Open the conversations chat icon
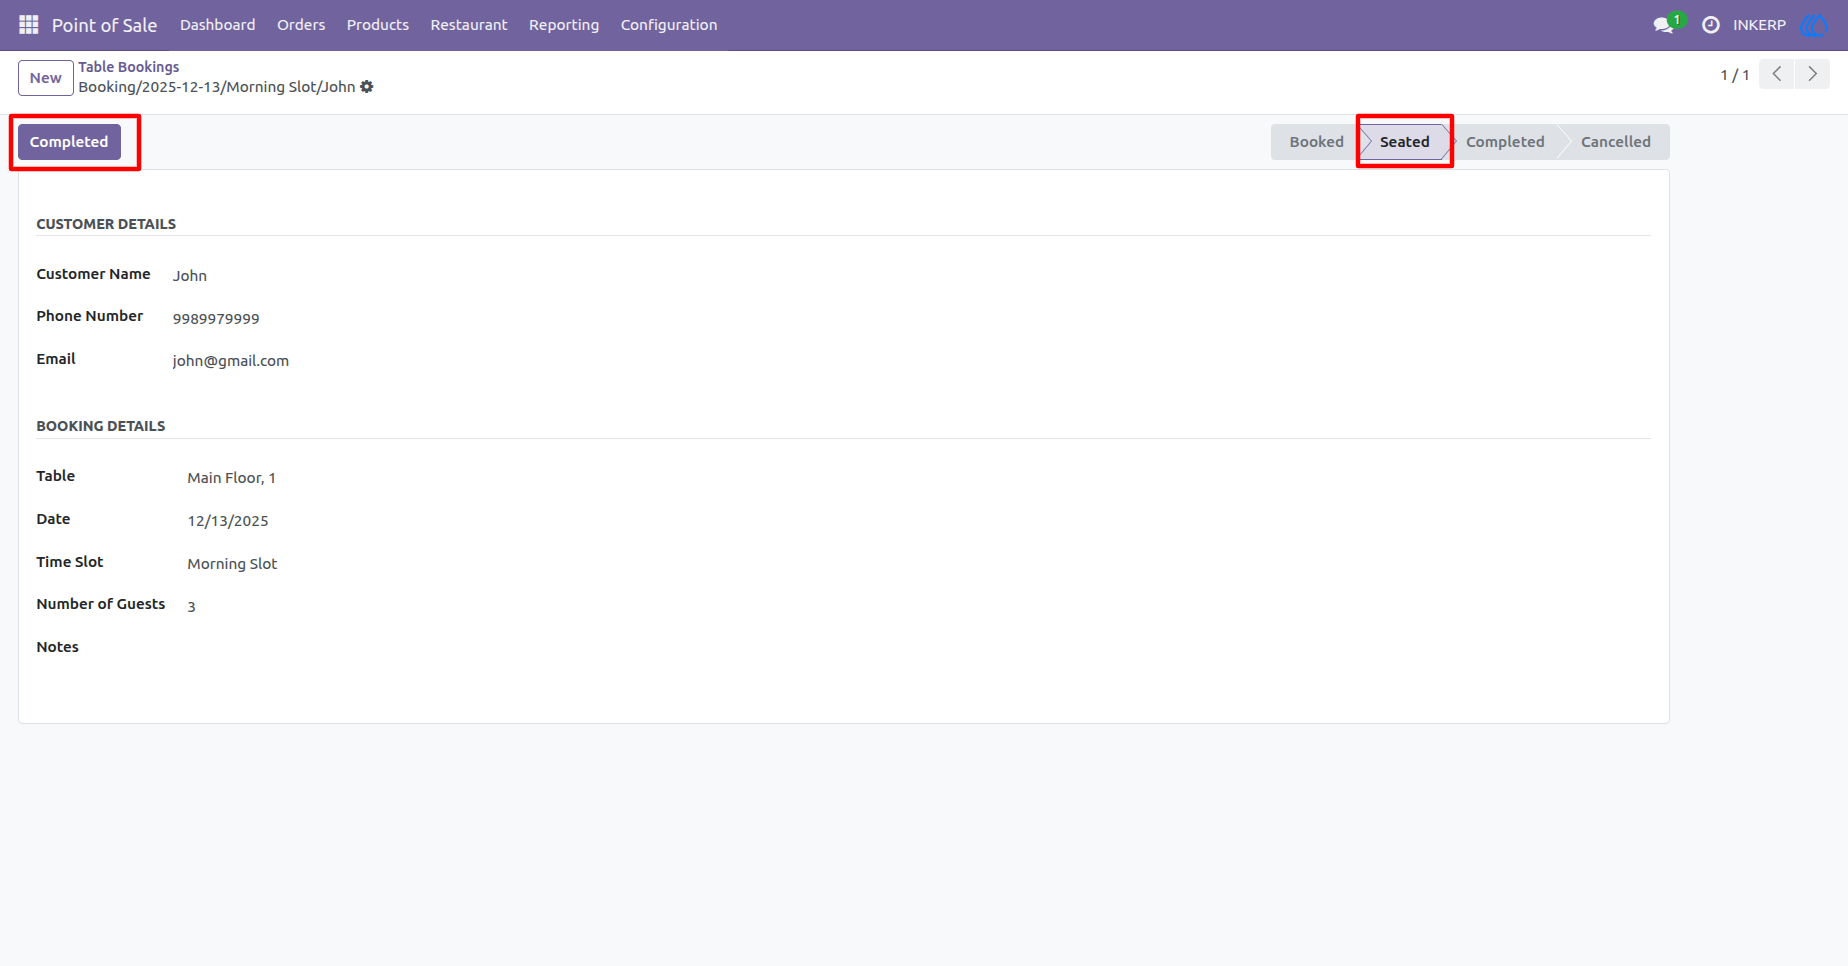 pyautogui.click(x=1664, y=25)
